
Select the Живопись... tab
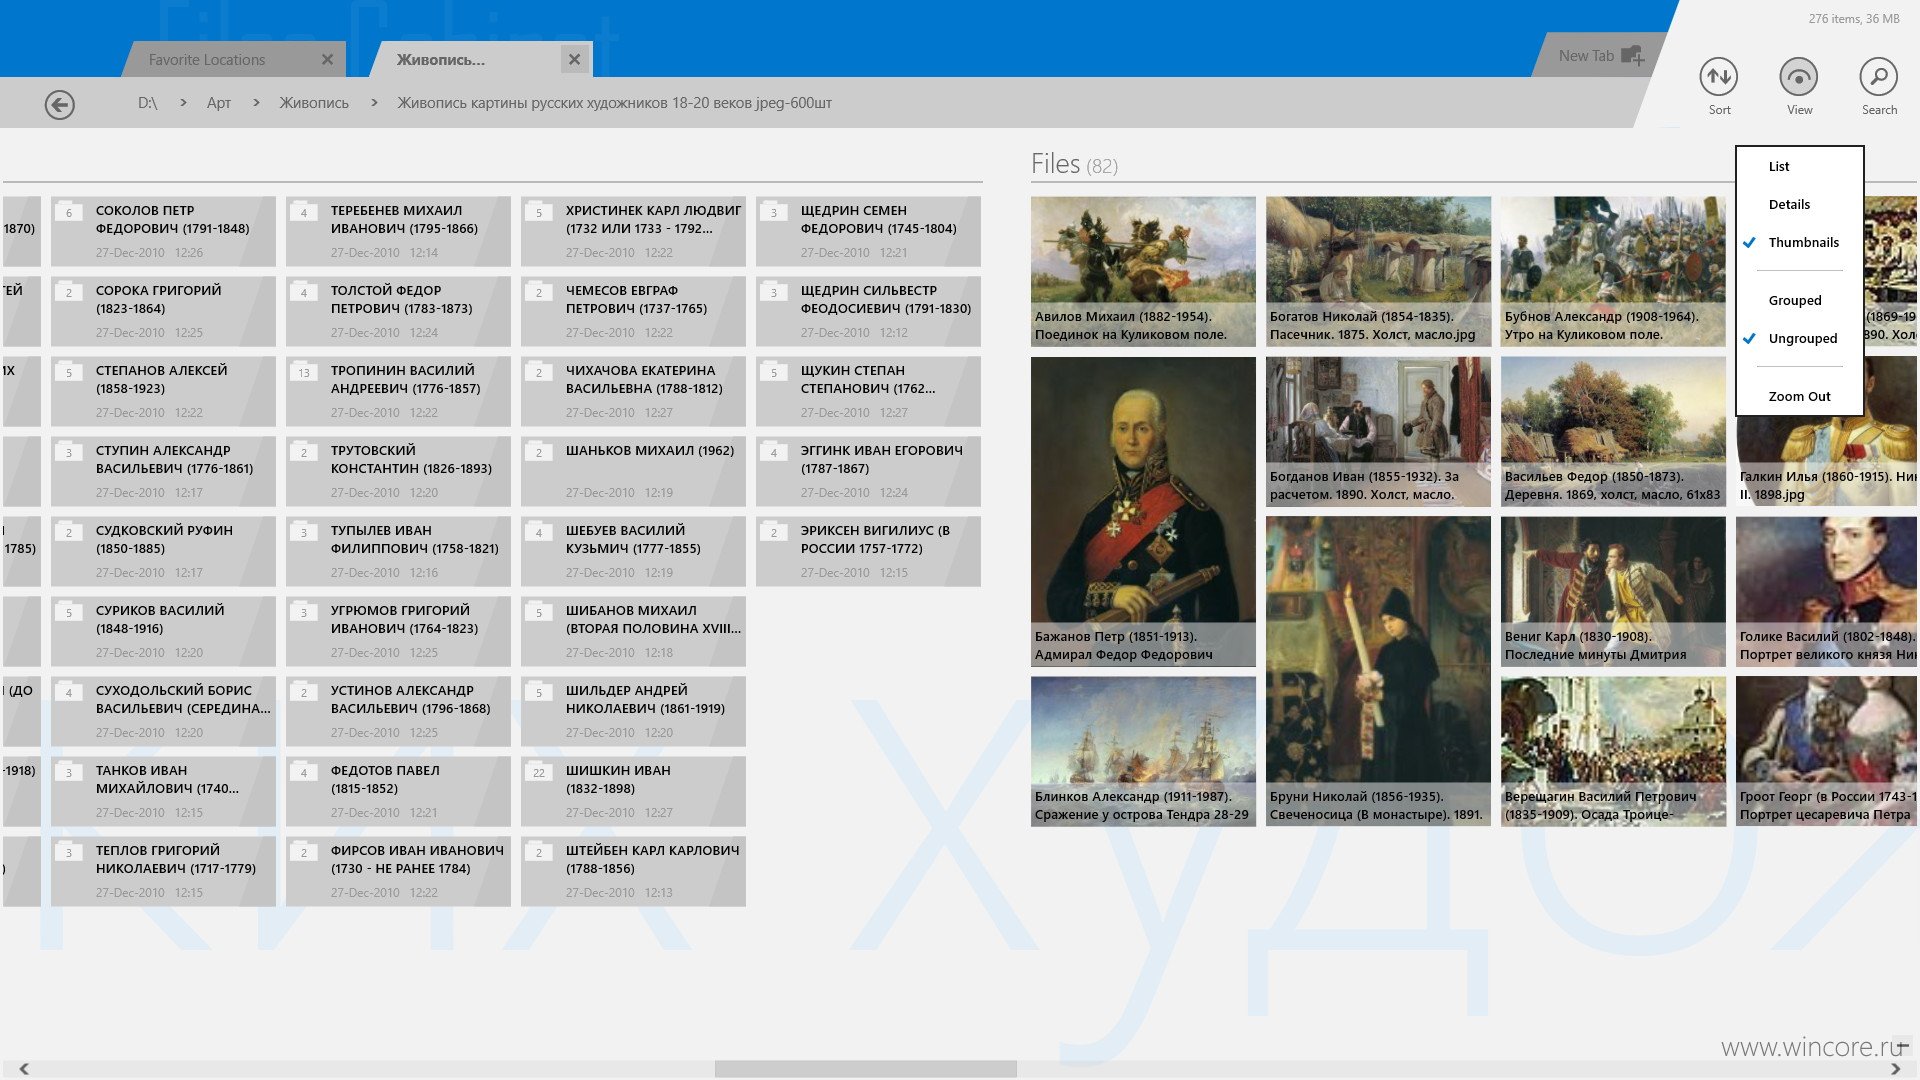click(x=441, y=60)
